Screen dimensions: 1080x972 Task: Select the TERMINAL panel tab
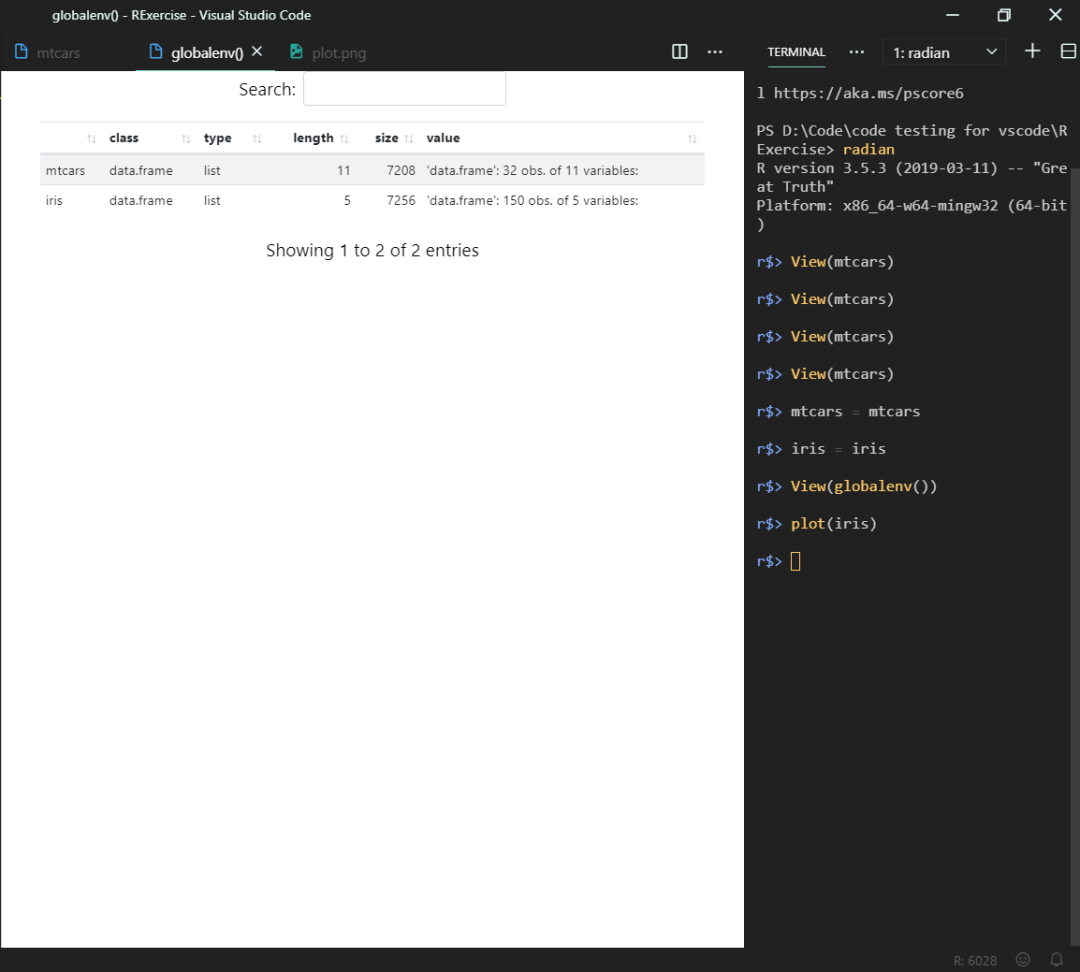point(796,52)
